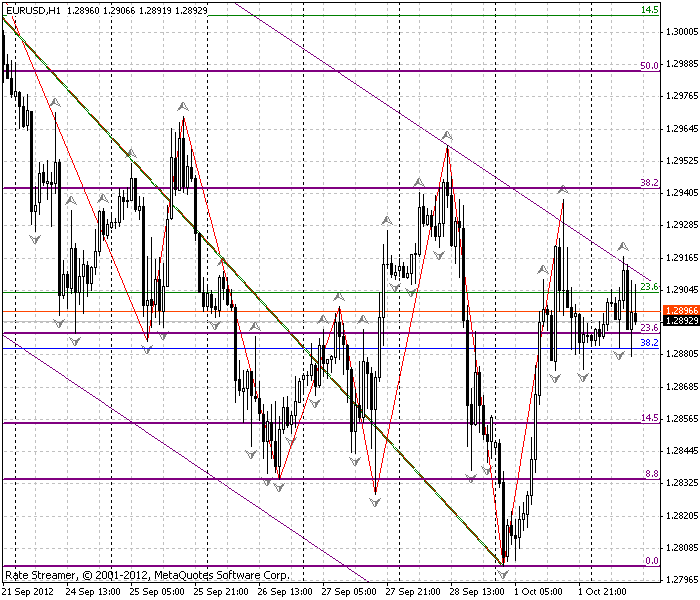Select the purple 14.5 label near 1.28565

[650, 418]
